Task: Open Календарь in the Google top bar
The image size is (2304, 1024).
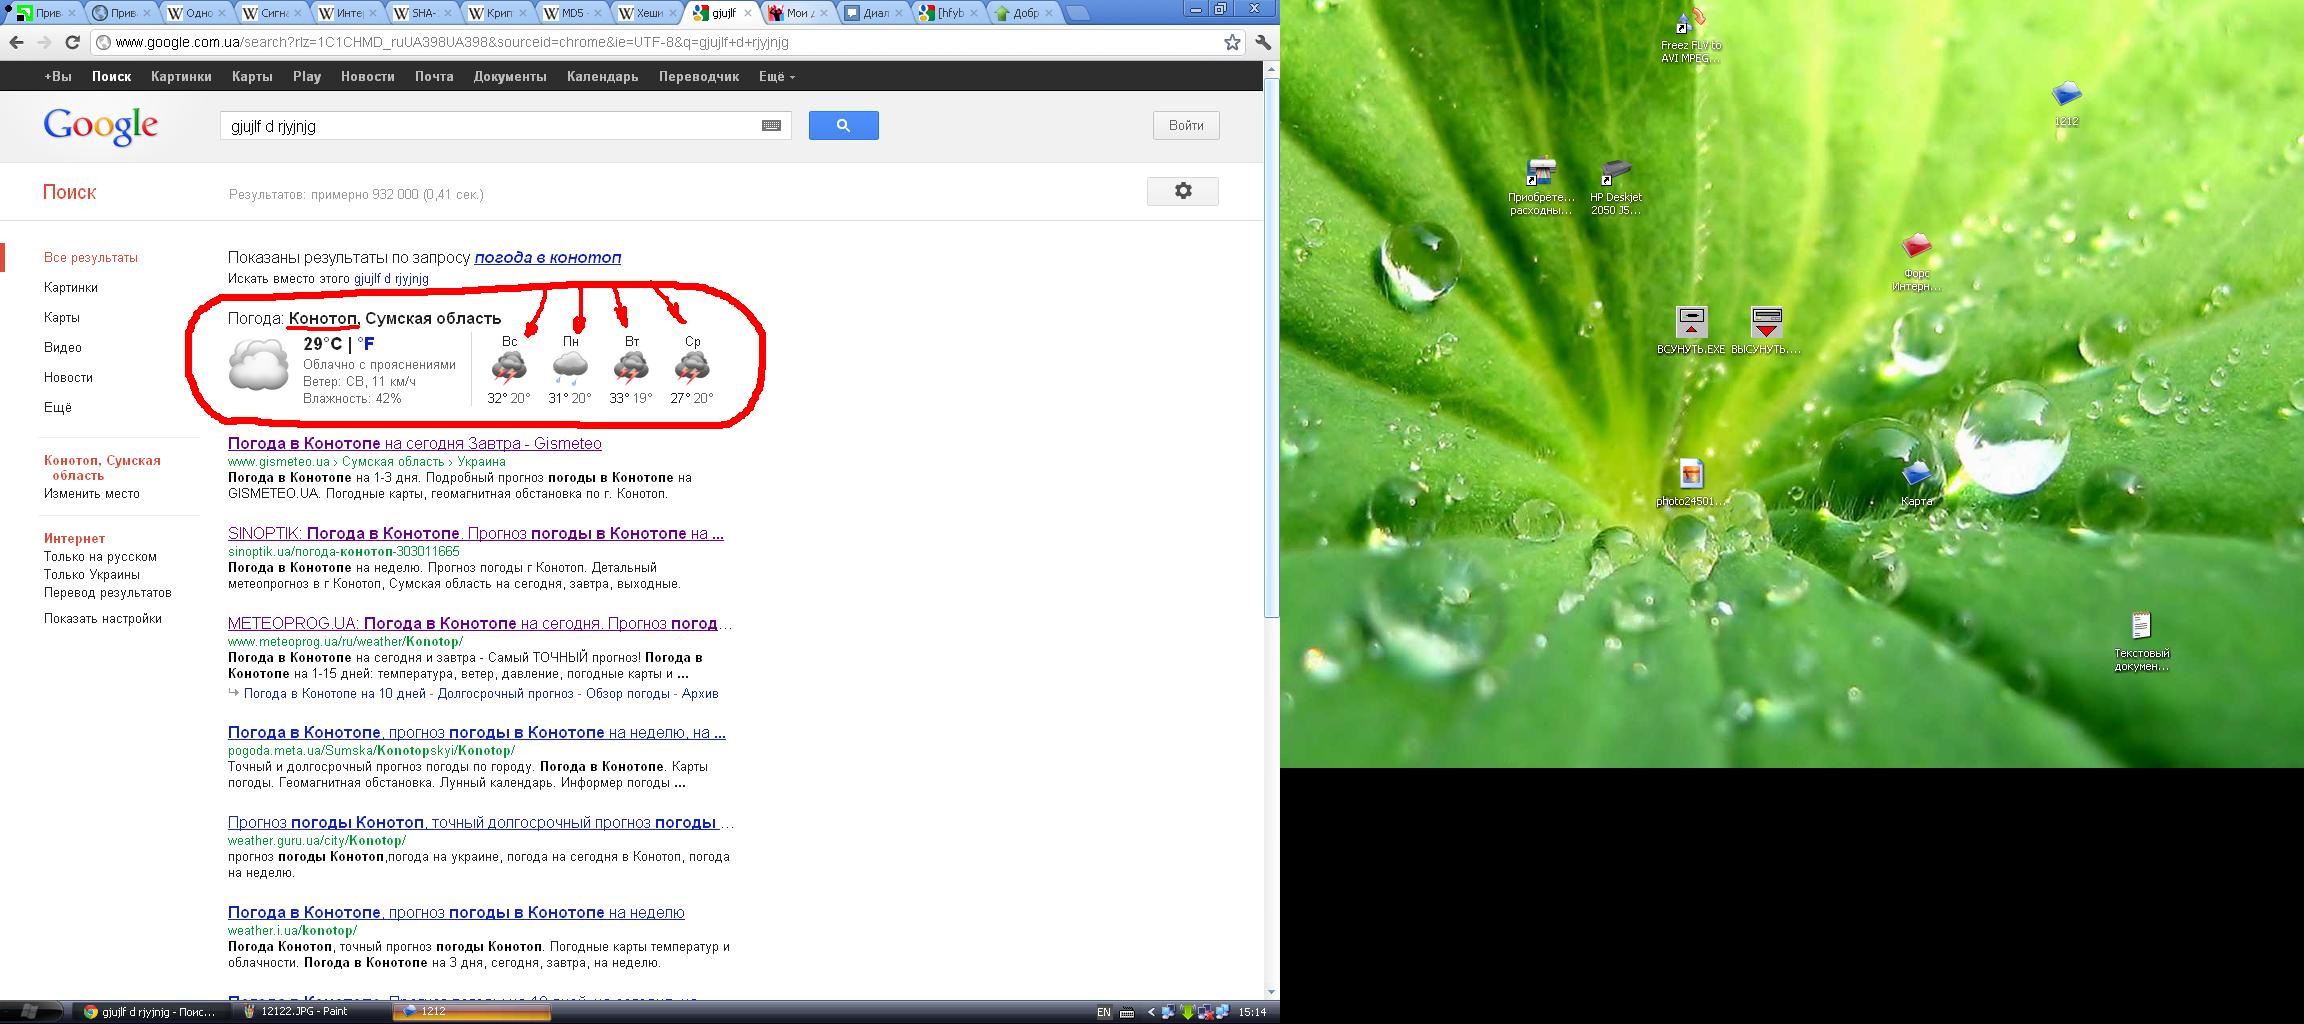Action: (x=602, y=76)
